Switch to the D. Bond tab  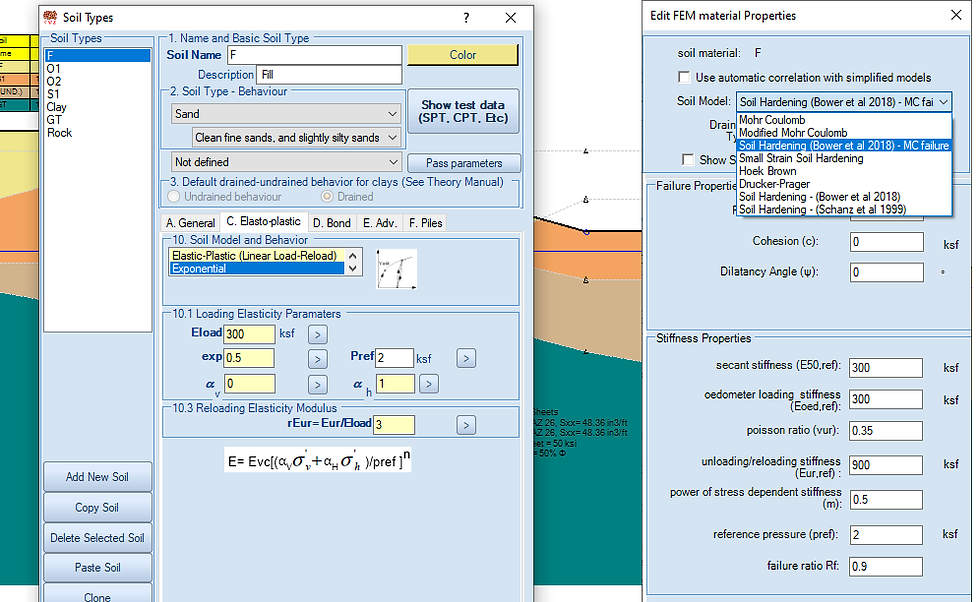click(331, 223)
